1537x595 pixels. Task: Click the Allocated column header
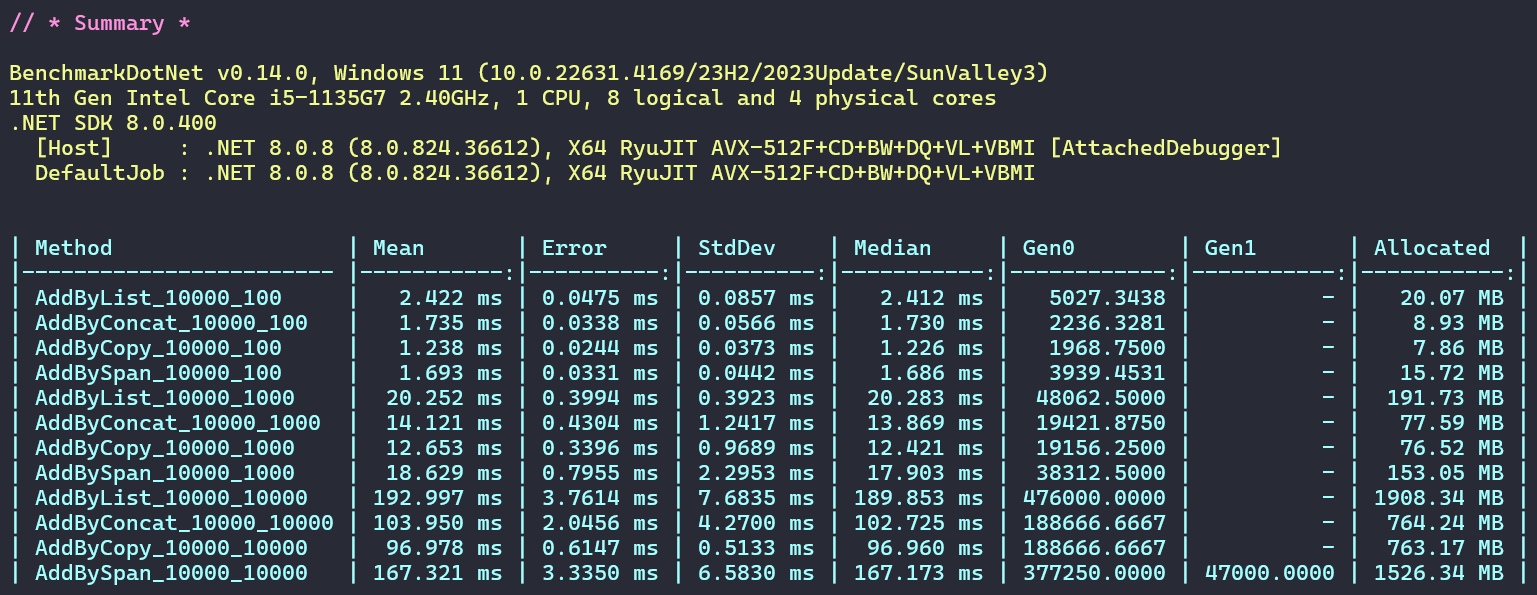coord(1431,248)
